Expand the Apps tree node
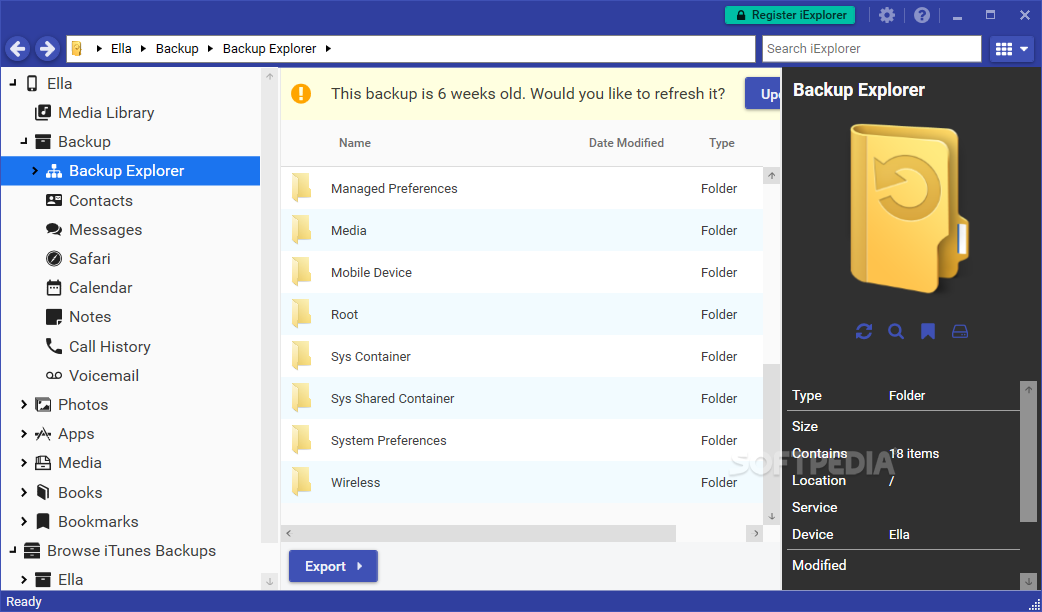This screenshot has width=1042, height=612. click(x=24, y=433)
